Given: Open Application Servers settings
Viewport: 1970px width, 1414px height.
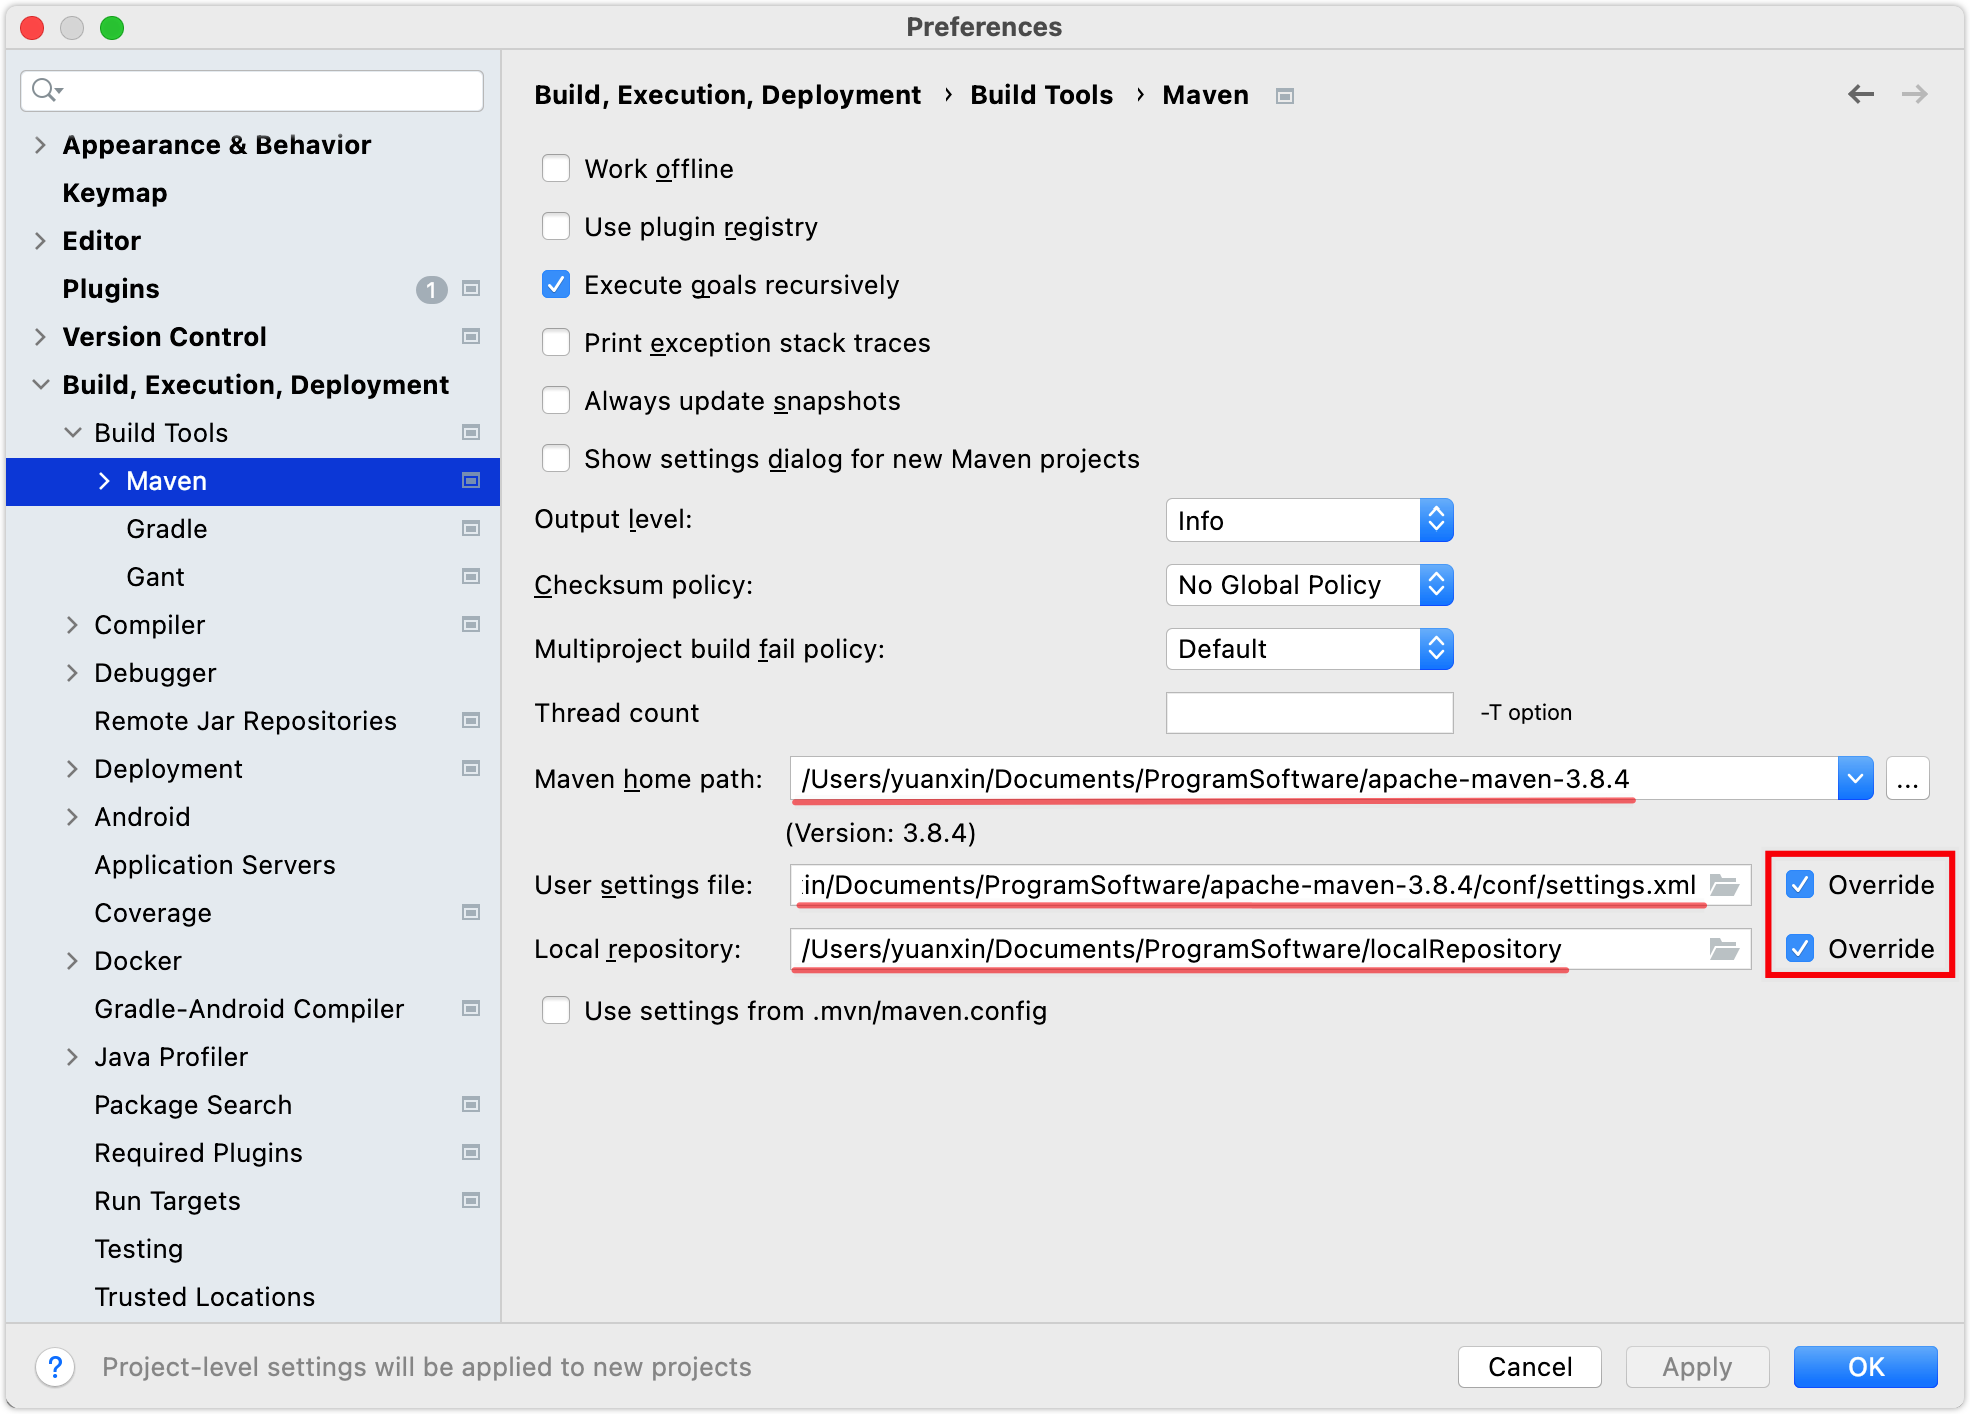Looking at the screenshot, I should pyautogui.click(x=215, y=865).
